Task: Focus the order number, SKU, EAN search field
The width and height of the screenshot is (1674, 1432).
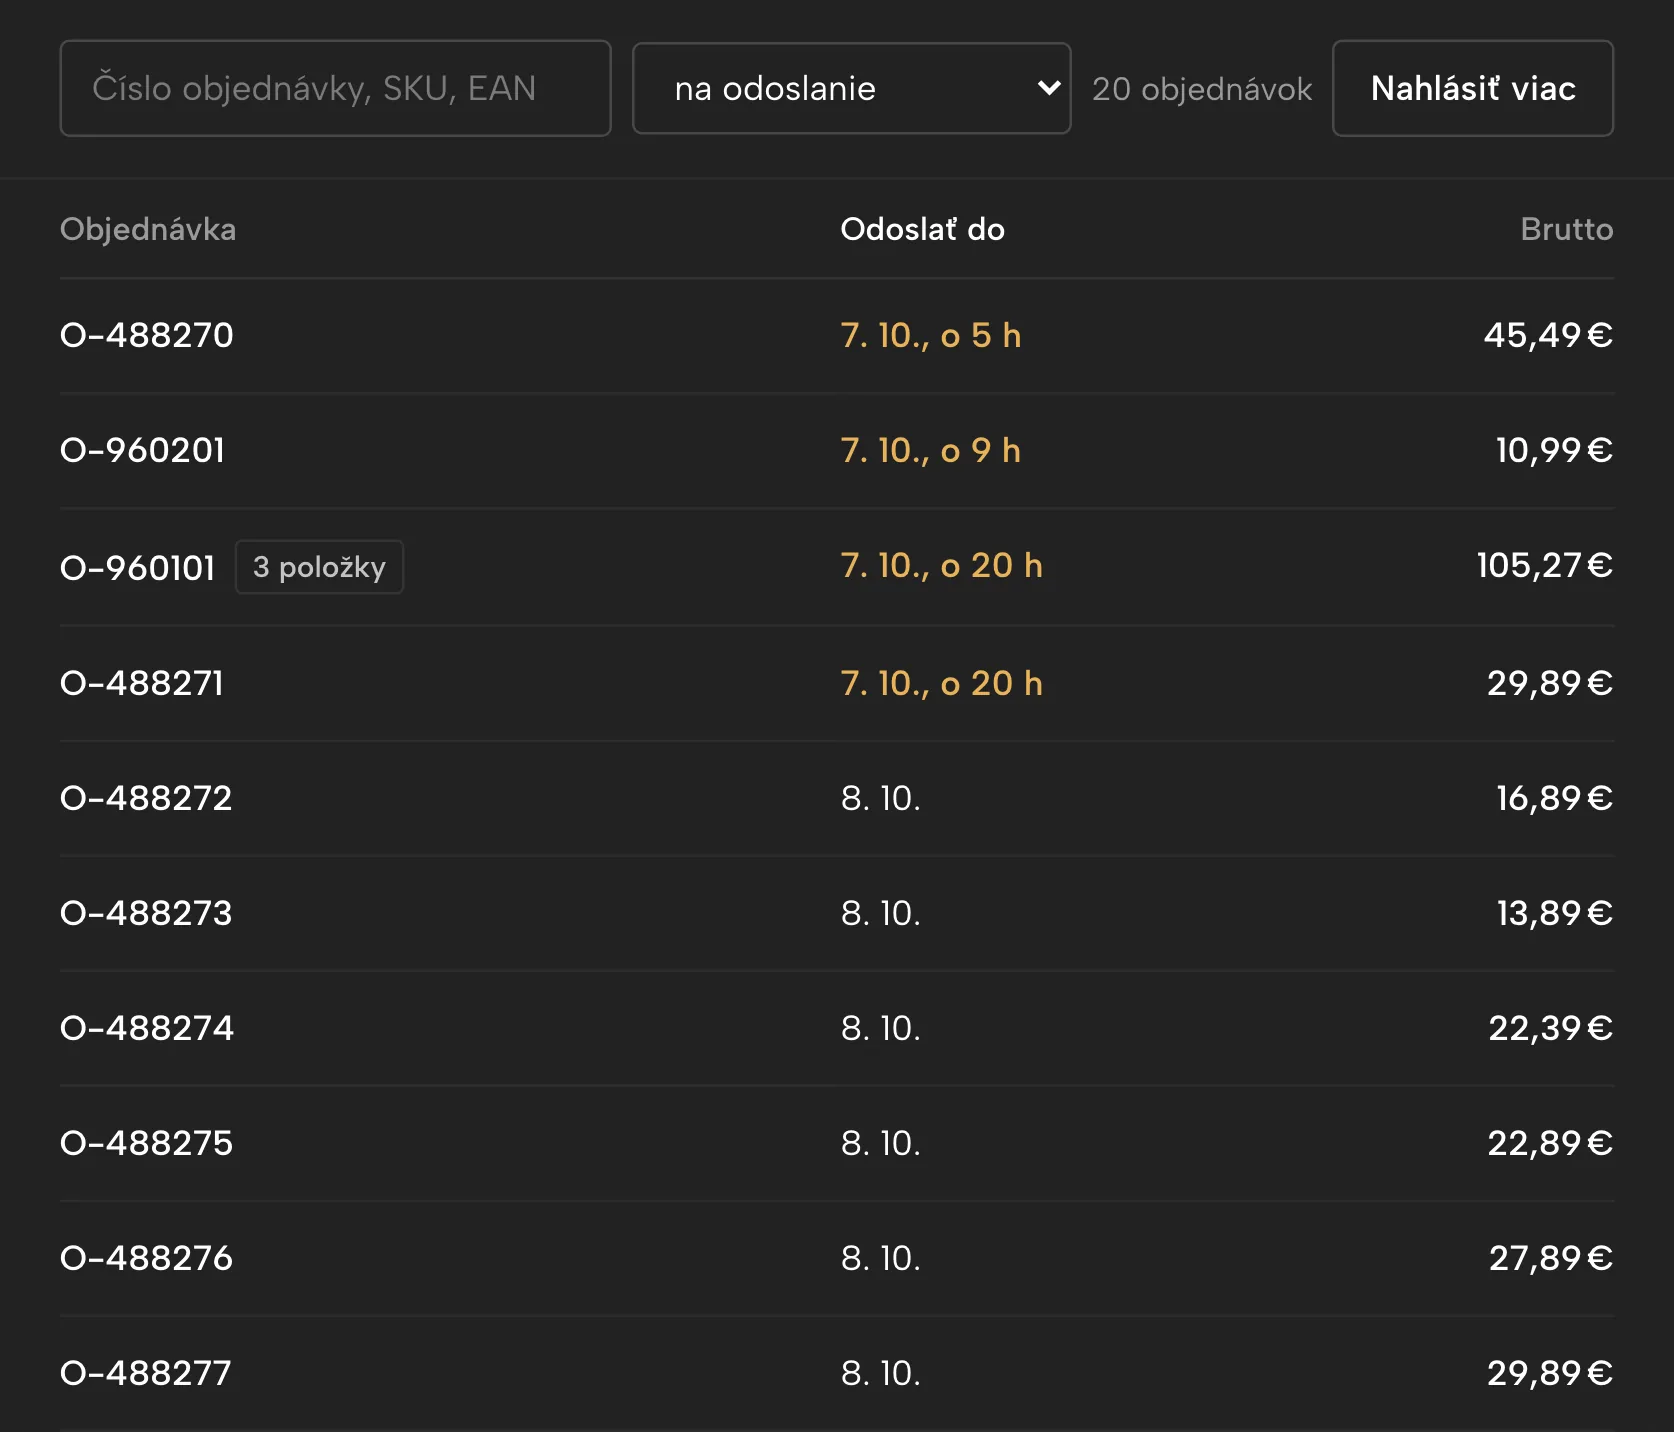Action: (335, 88)
